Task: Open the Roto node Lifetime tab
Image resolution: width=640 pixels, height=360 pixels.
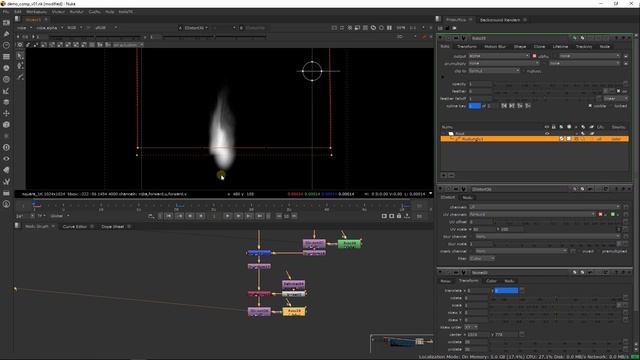Action: click(560, 47)
